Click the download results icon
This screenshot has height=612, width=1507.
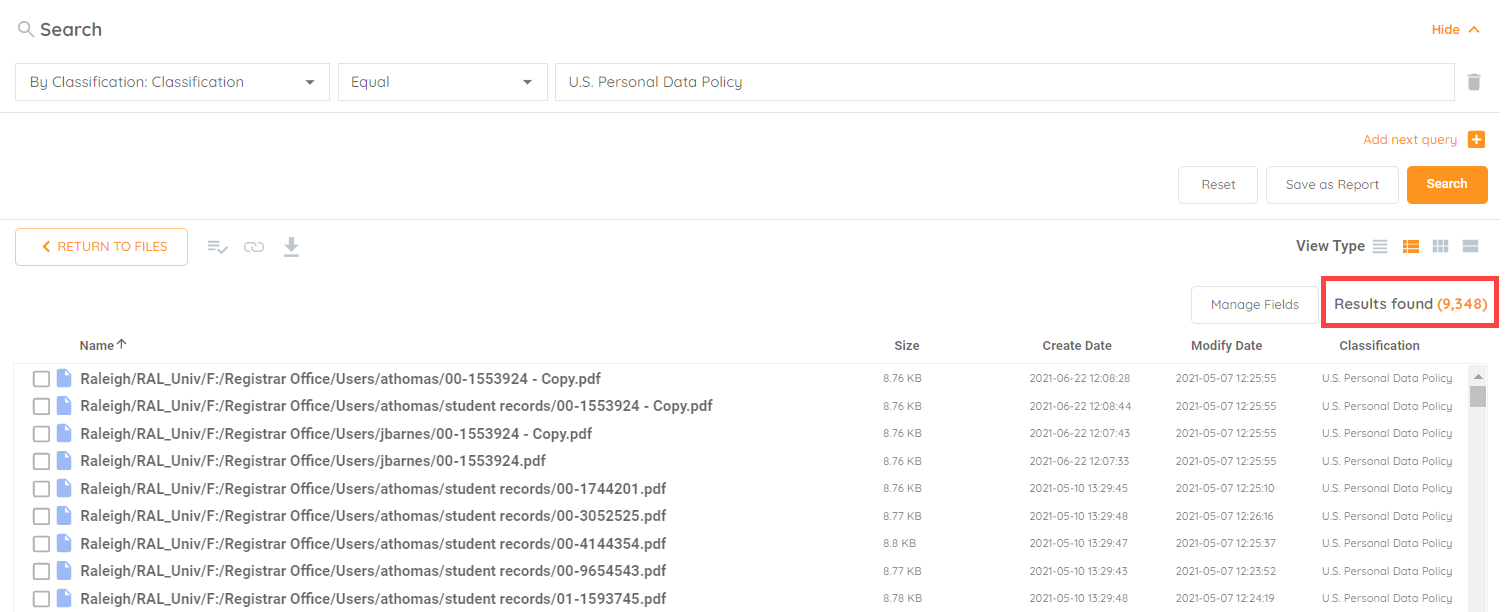pos(291,246)
